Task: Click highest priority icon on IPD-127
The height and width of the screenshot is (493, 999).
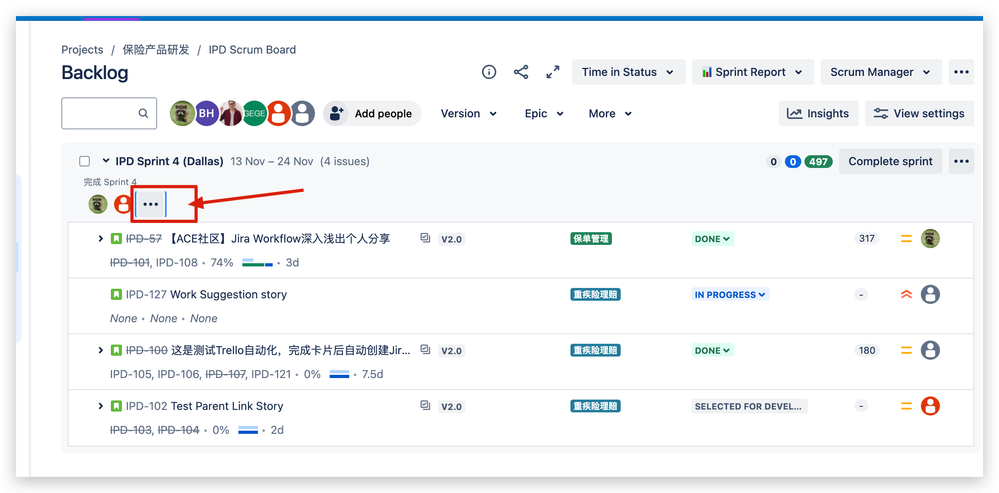Action: 906,294
